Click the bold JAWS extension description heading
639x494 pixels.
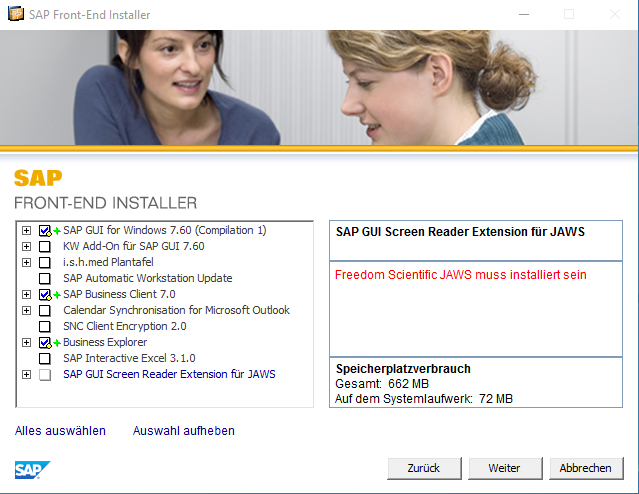pyautogui.click(x=460, y=232)
